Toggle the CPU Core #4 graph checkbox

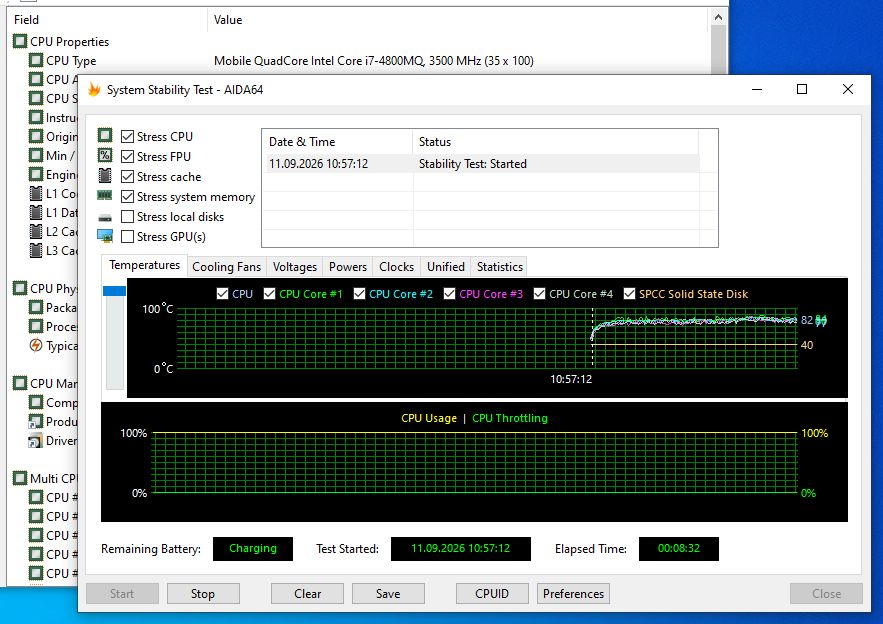539,294
